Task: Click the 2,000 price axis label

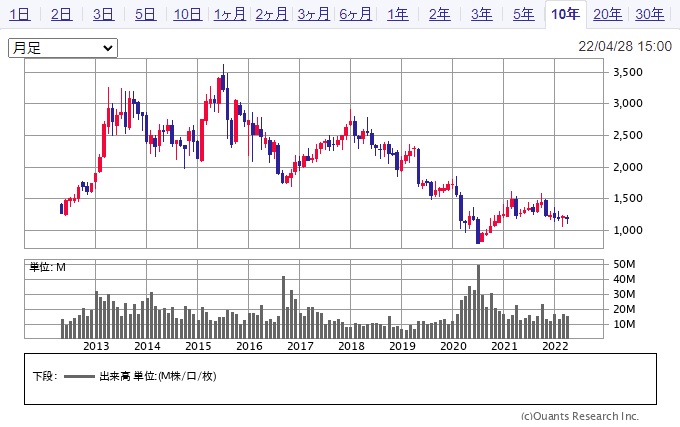Action: pos(628,167)
